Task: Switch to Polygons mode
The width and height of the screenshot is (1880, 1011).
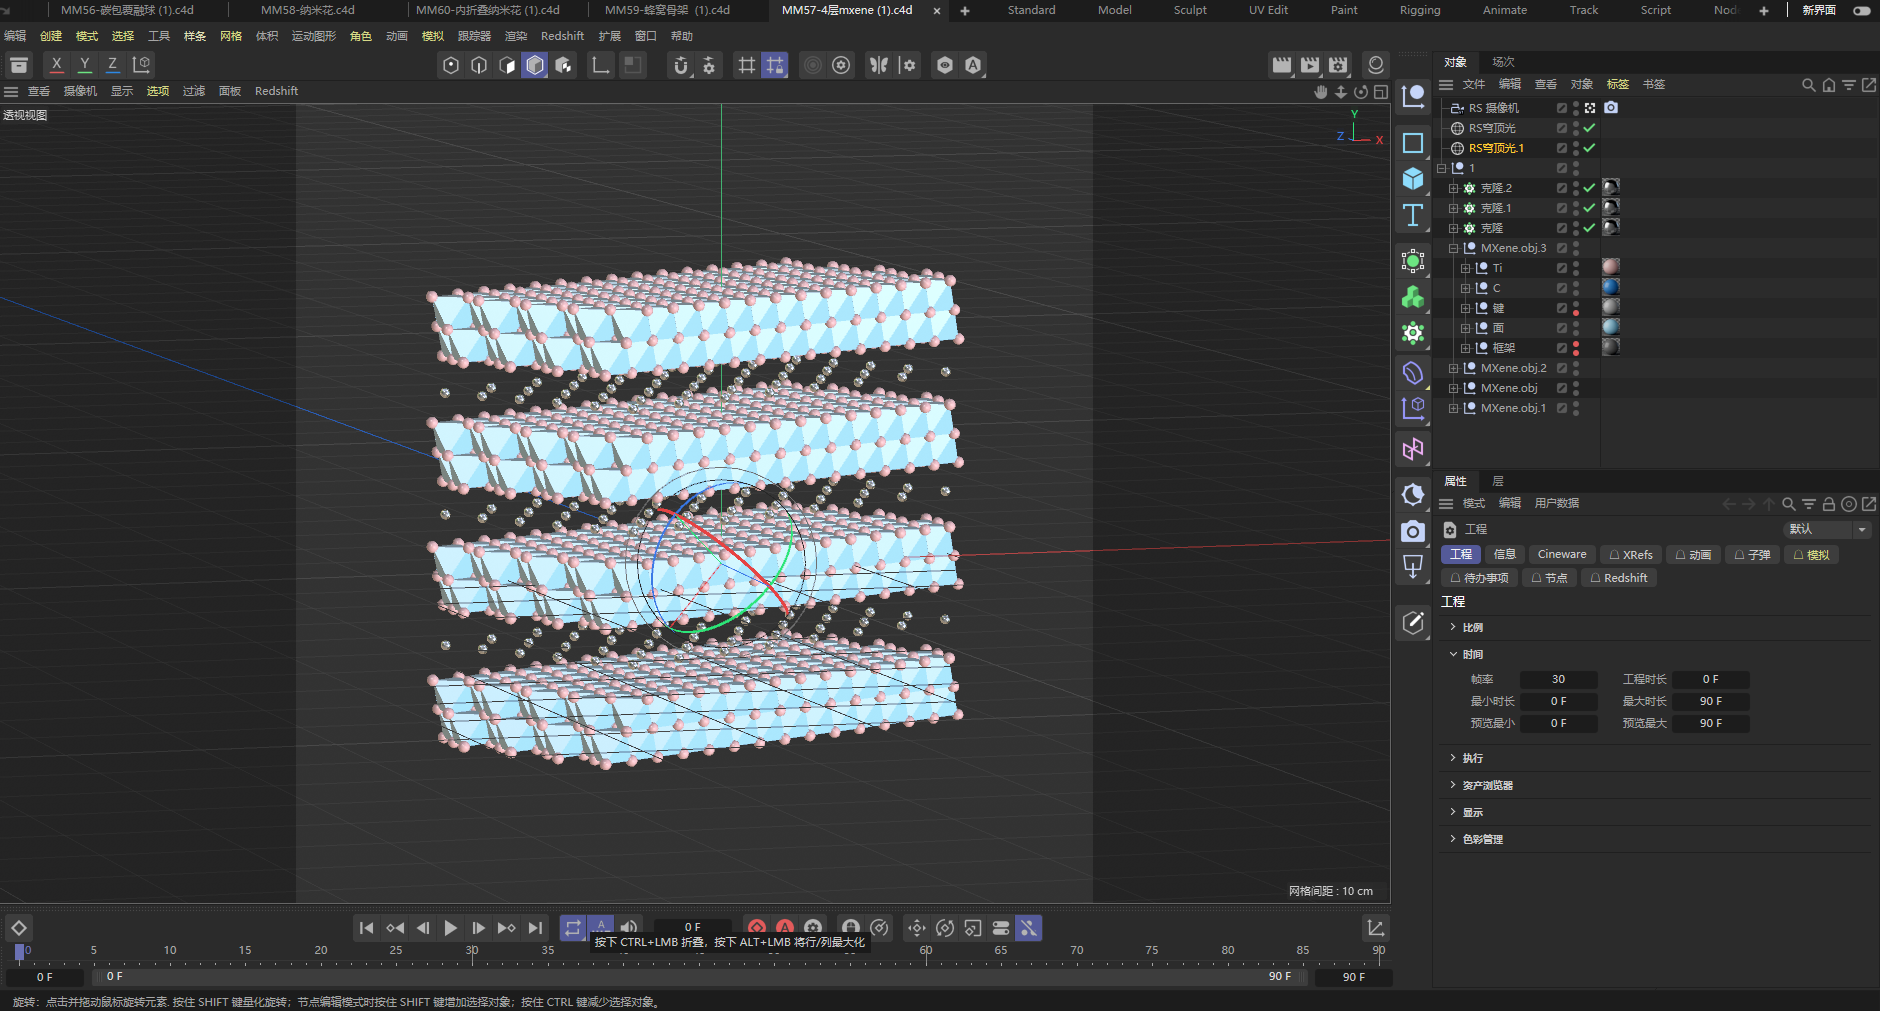Action: click(x=507, y=65)
